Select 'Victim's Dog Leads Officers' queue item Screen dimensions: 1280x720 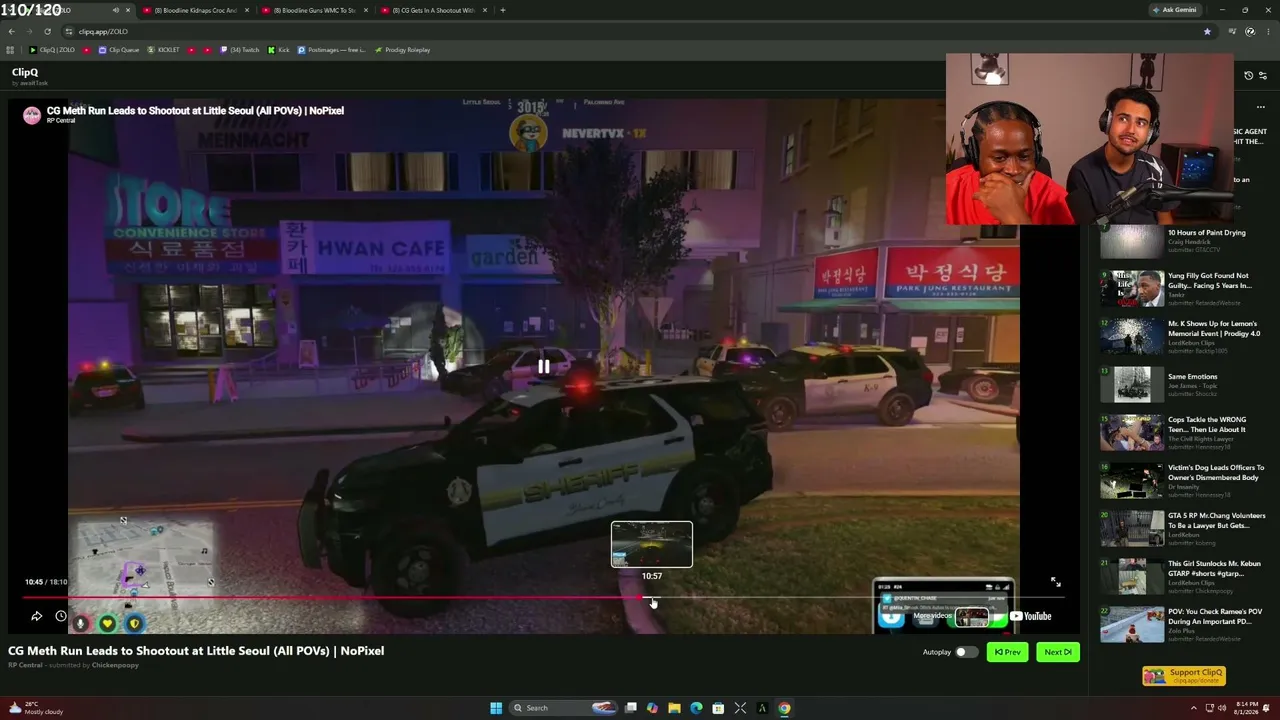click(1182, 481)
